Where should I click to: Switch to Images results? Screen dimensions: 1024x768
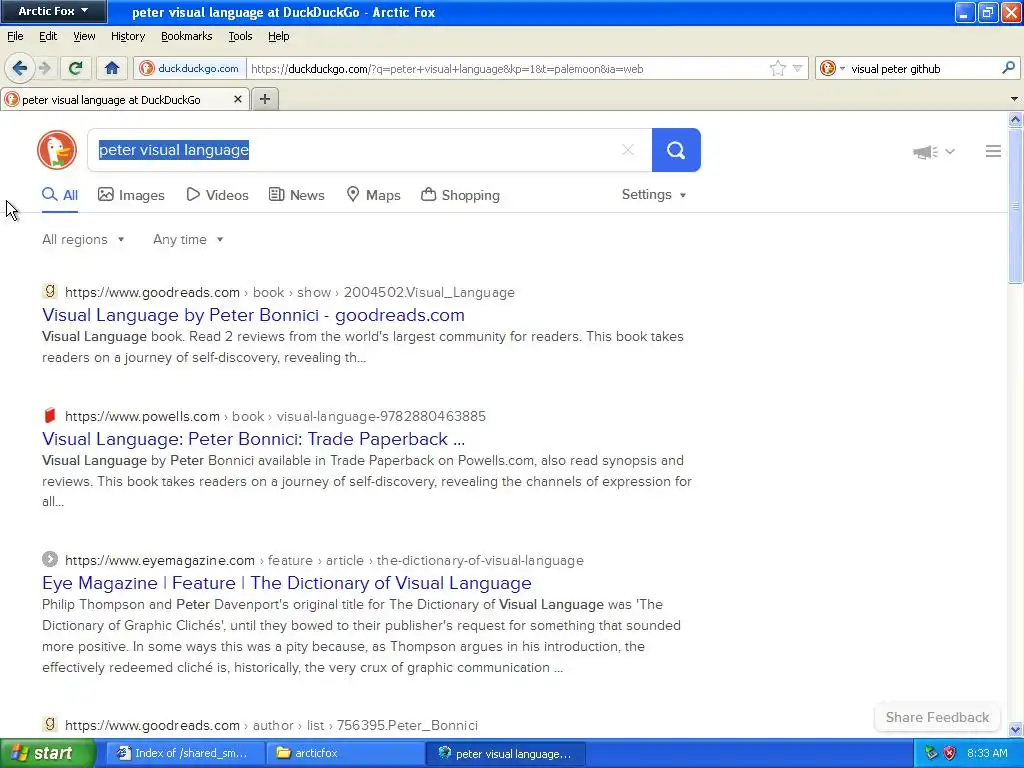point(131,195)
